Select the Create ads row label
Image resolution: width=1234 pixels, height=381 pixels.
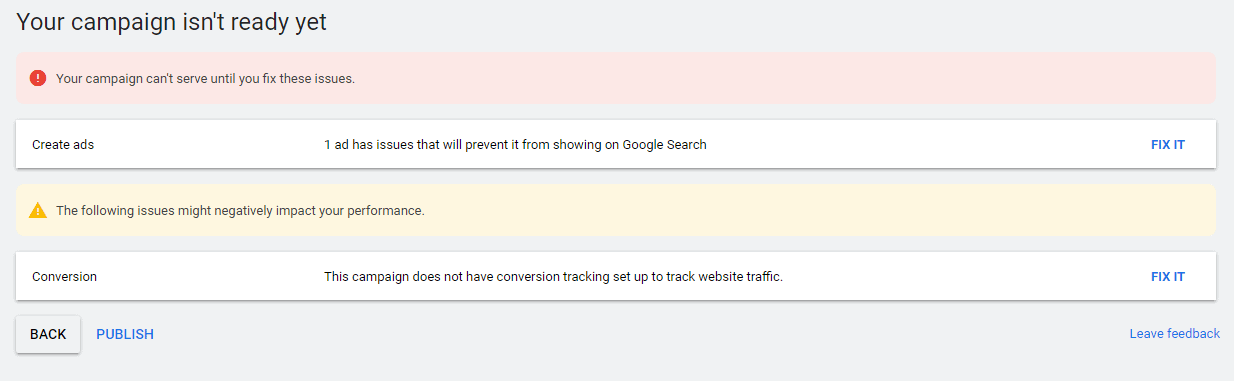pos(63,145)
